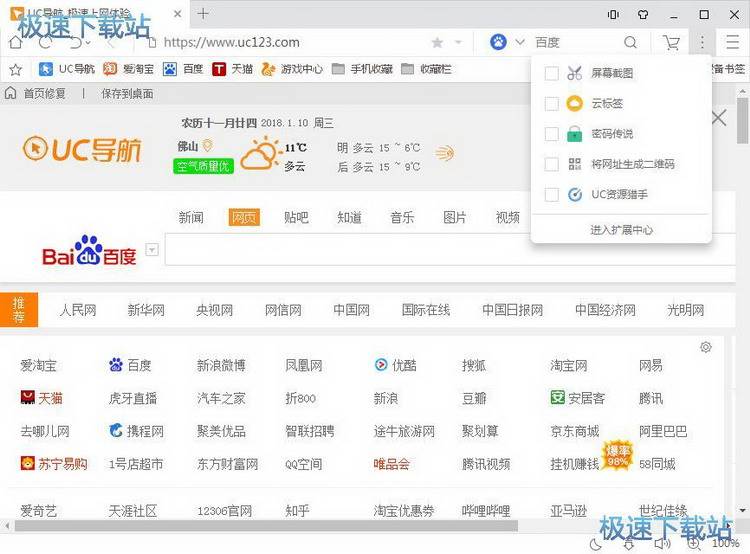Switch to the 图片 search tab
Image resolution: width=750 pixels, height=554 pixels.
click(454, 218)
